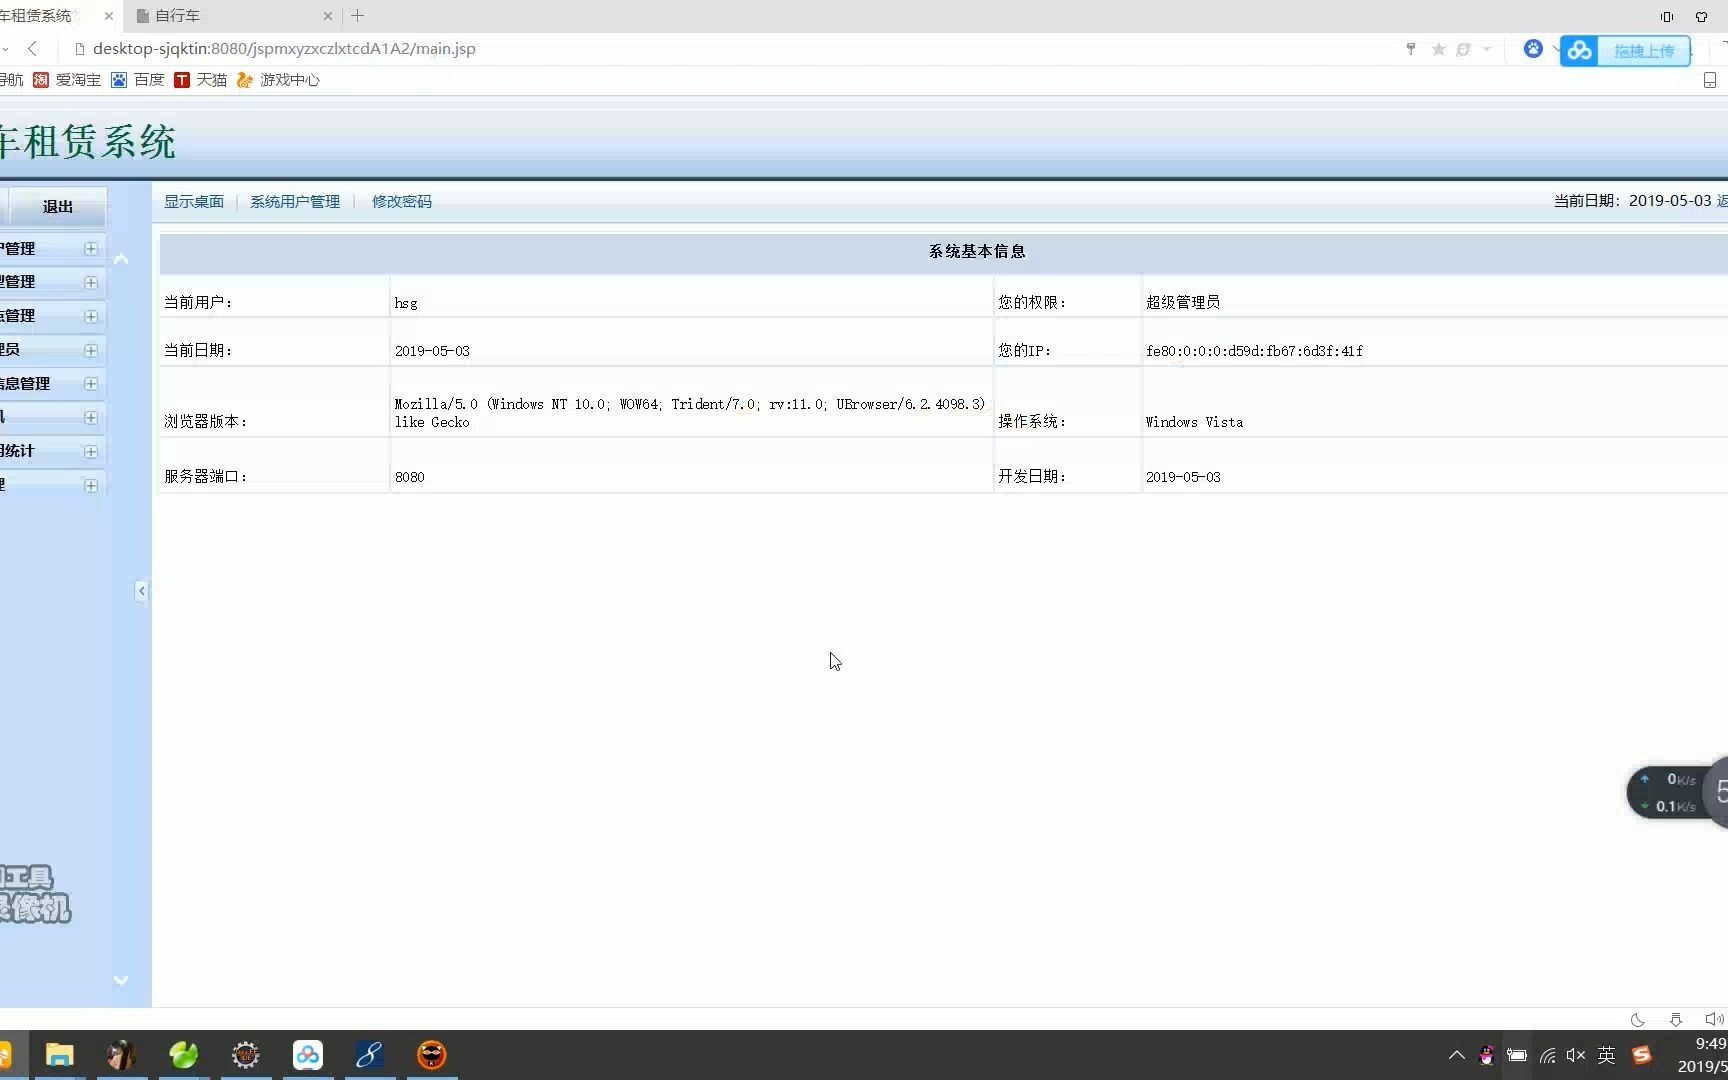Click the battery tray icon

click(1517, 1055)
